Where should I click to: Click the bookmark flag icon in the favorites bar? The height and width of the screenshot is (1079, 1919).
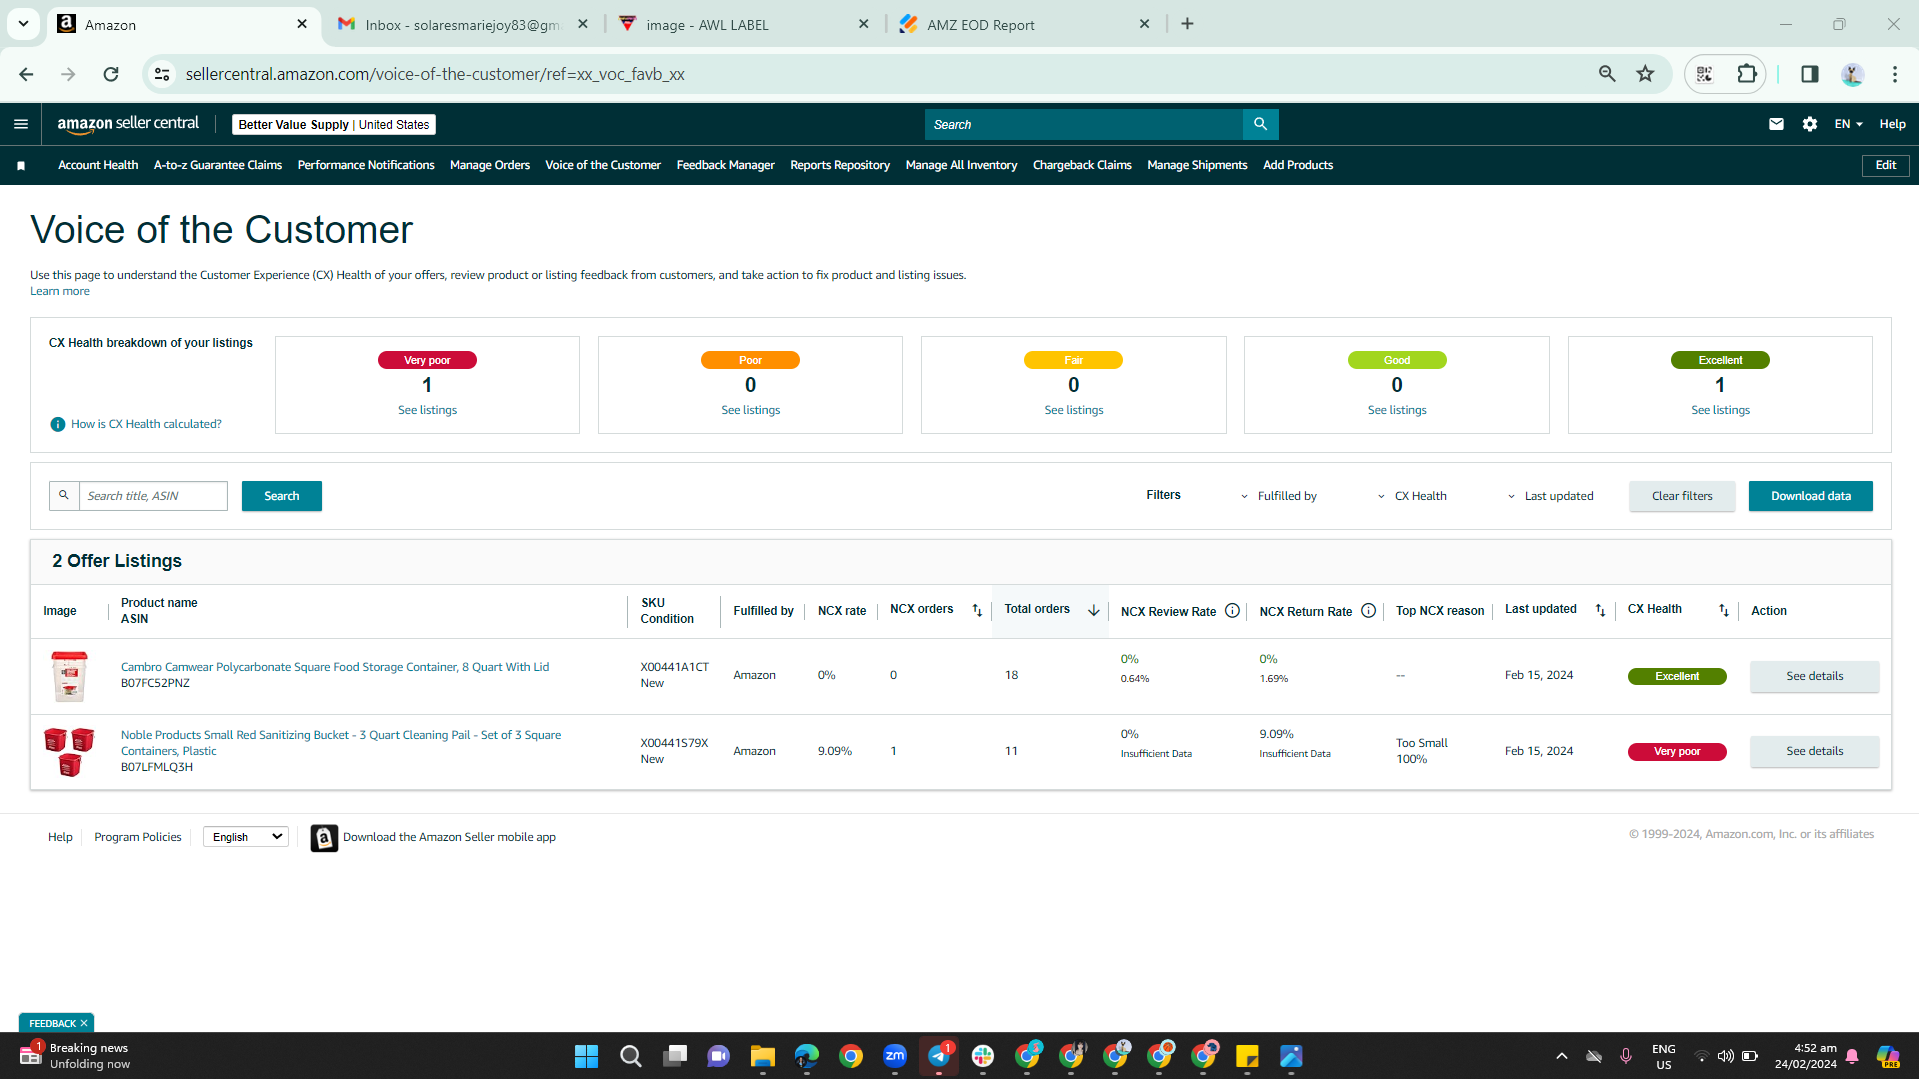click(21, 166)
